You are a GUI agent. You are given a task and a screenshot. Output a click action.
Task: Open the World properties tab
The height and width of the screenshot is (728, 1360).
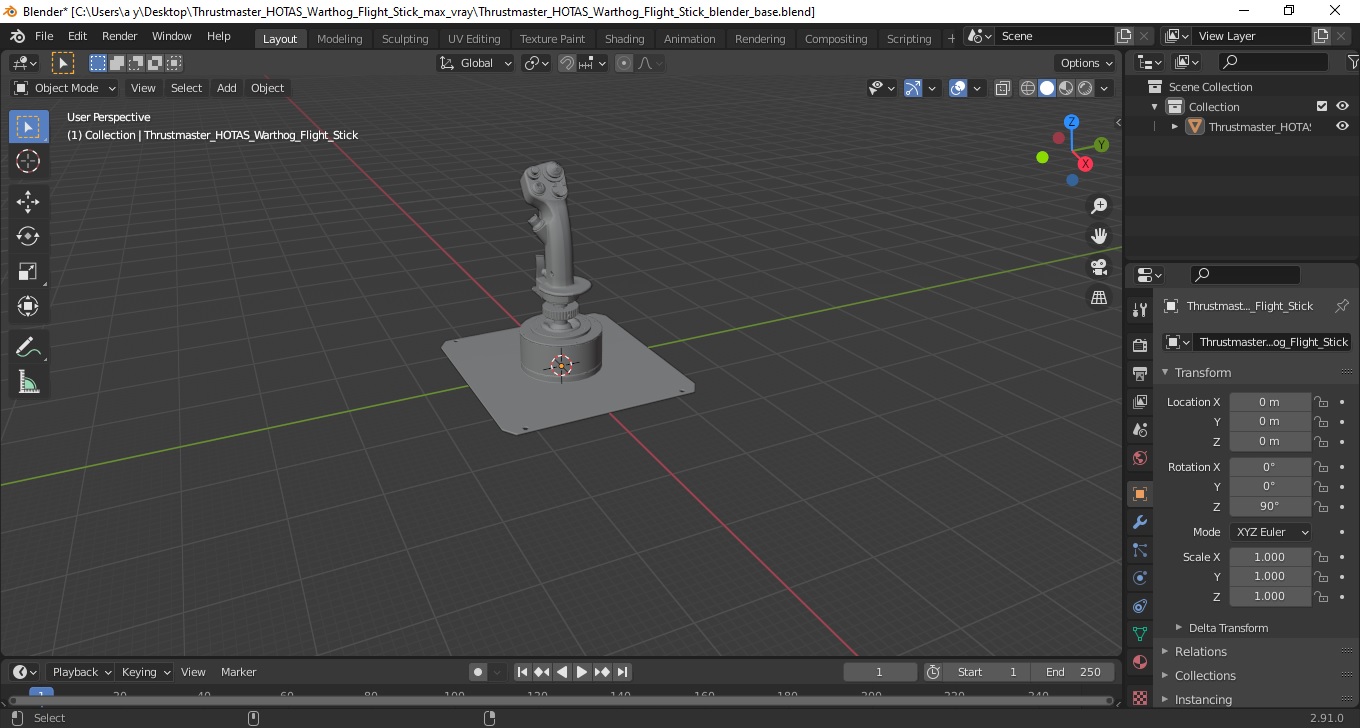[1139, 458]
